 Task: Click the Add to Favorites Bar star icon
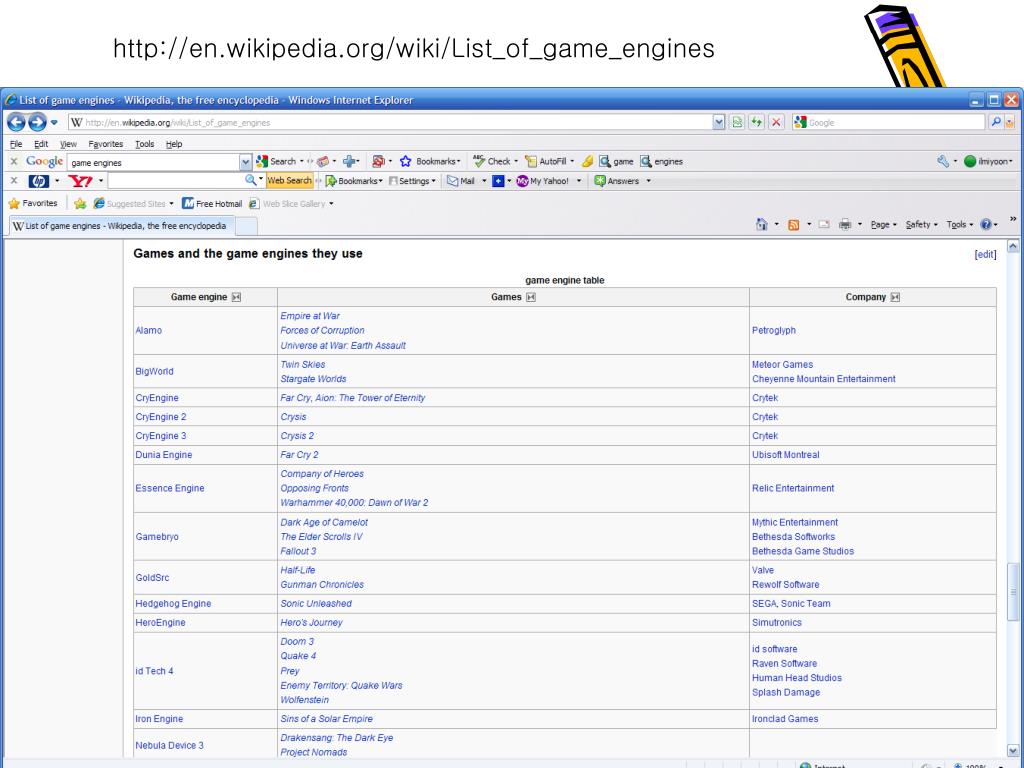pyautogui.click(x=80, y=204)
